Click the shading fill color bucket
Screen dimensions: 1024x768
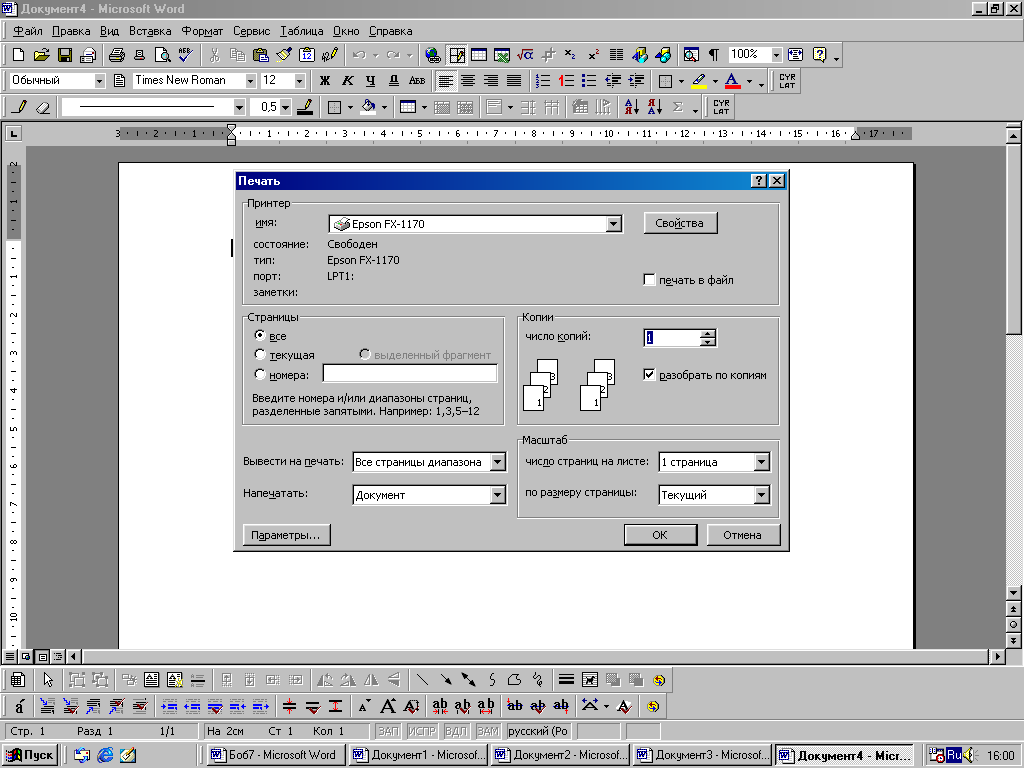[x=369, y=107]
